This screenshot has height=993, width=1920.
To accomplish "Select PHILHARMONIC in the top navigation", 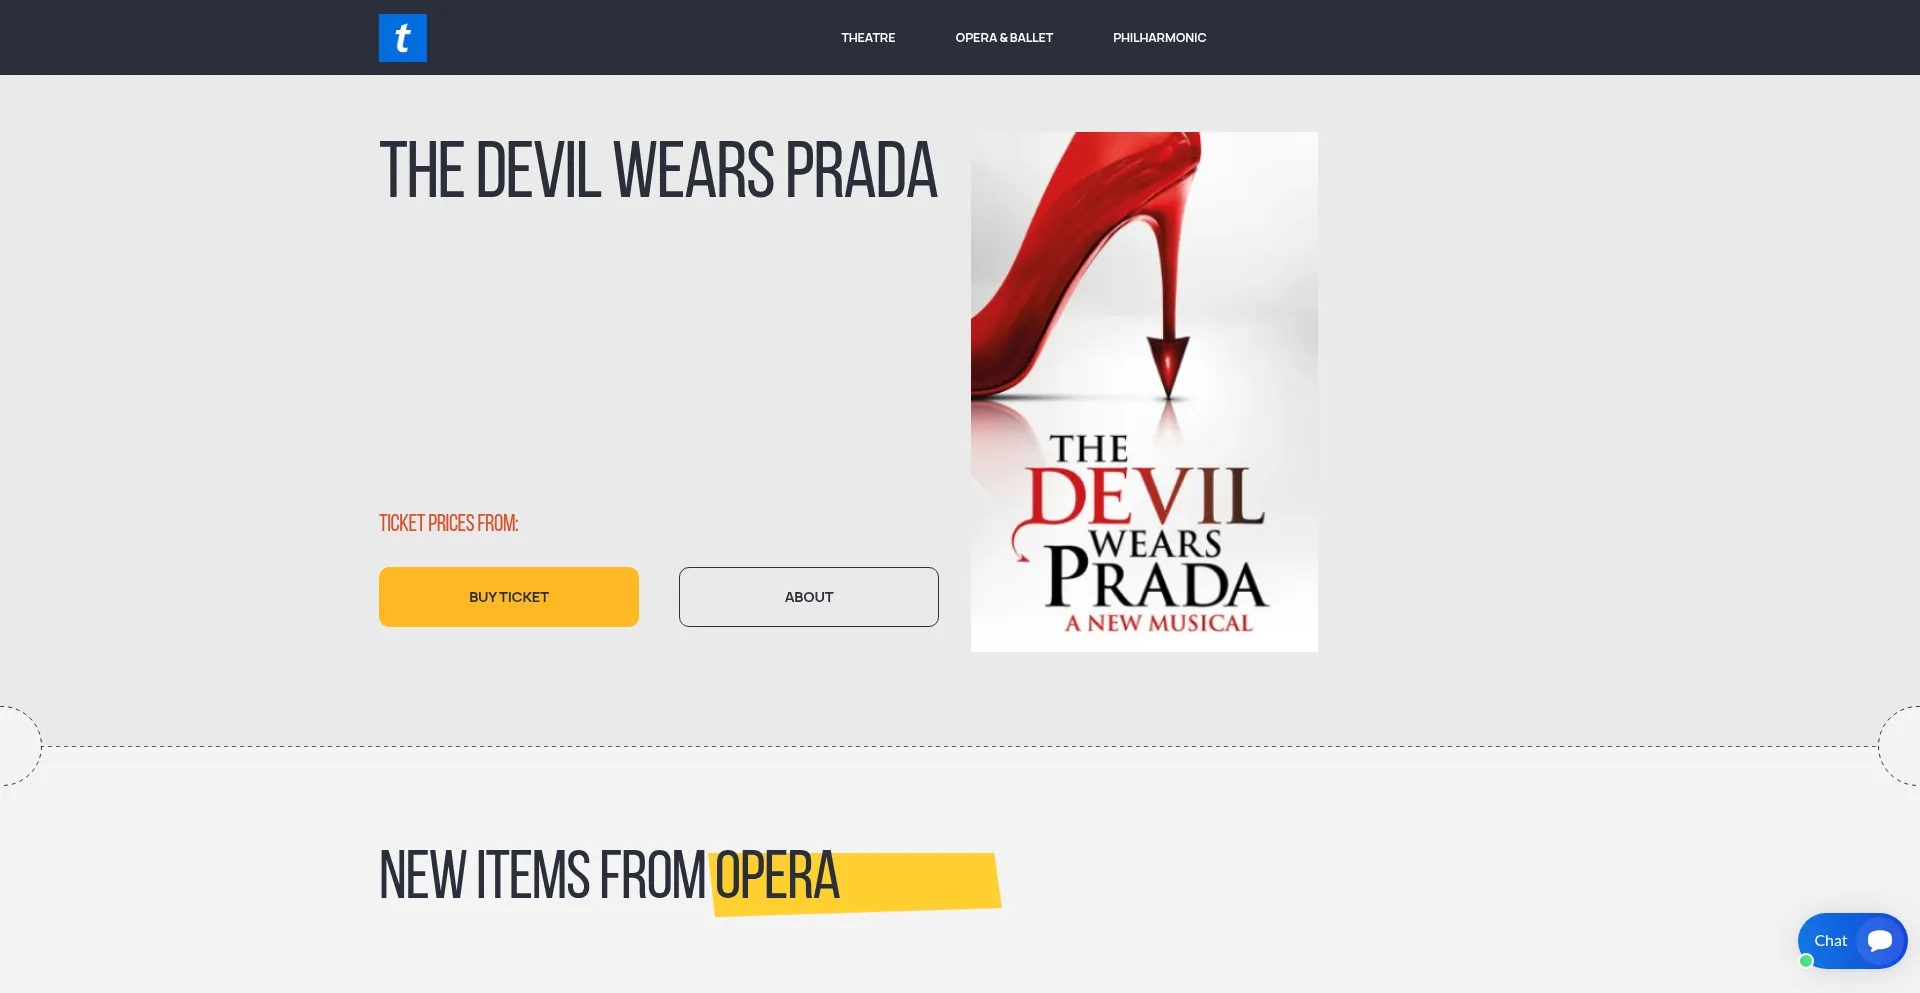I will tap(1159, 38).
